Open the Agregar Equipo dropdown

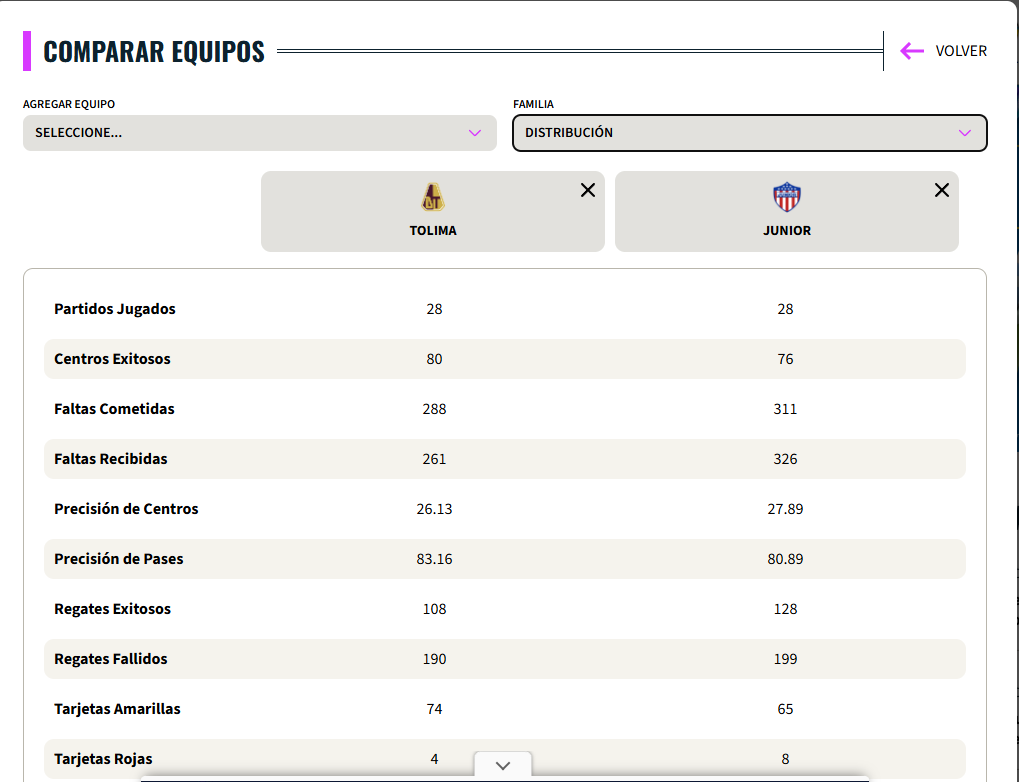click(259, 133)
